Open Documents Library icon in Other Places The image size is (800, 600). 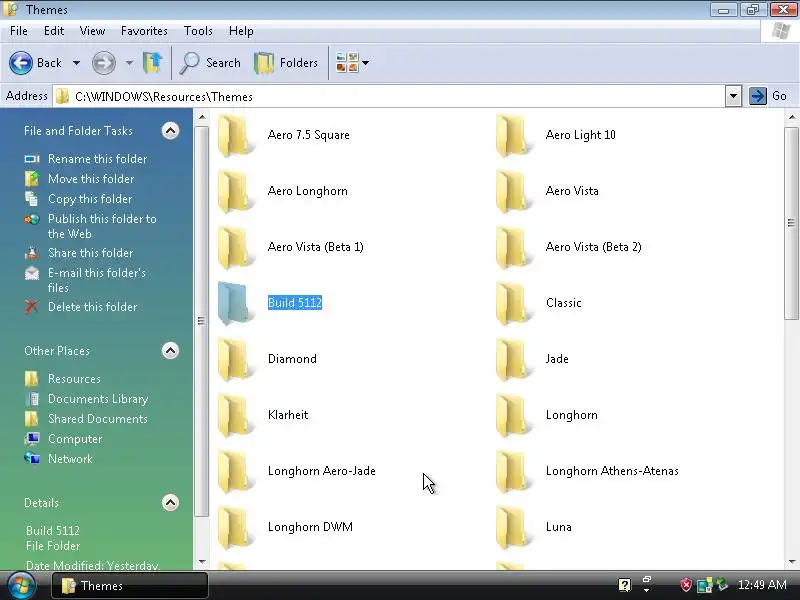click(x=32, y=398)
